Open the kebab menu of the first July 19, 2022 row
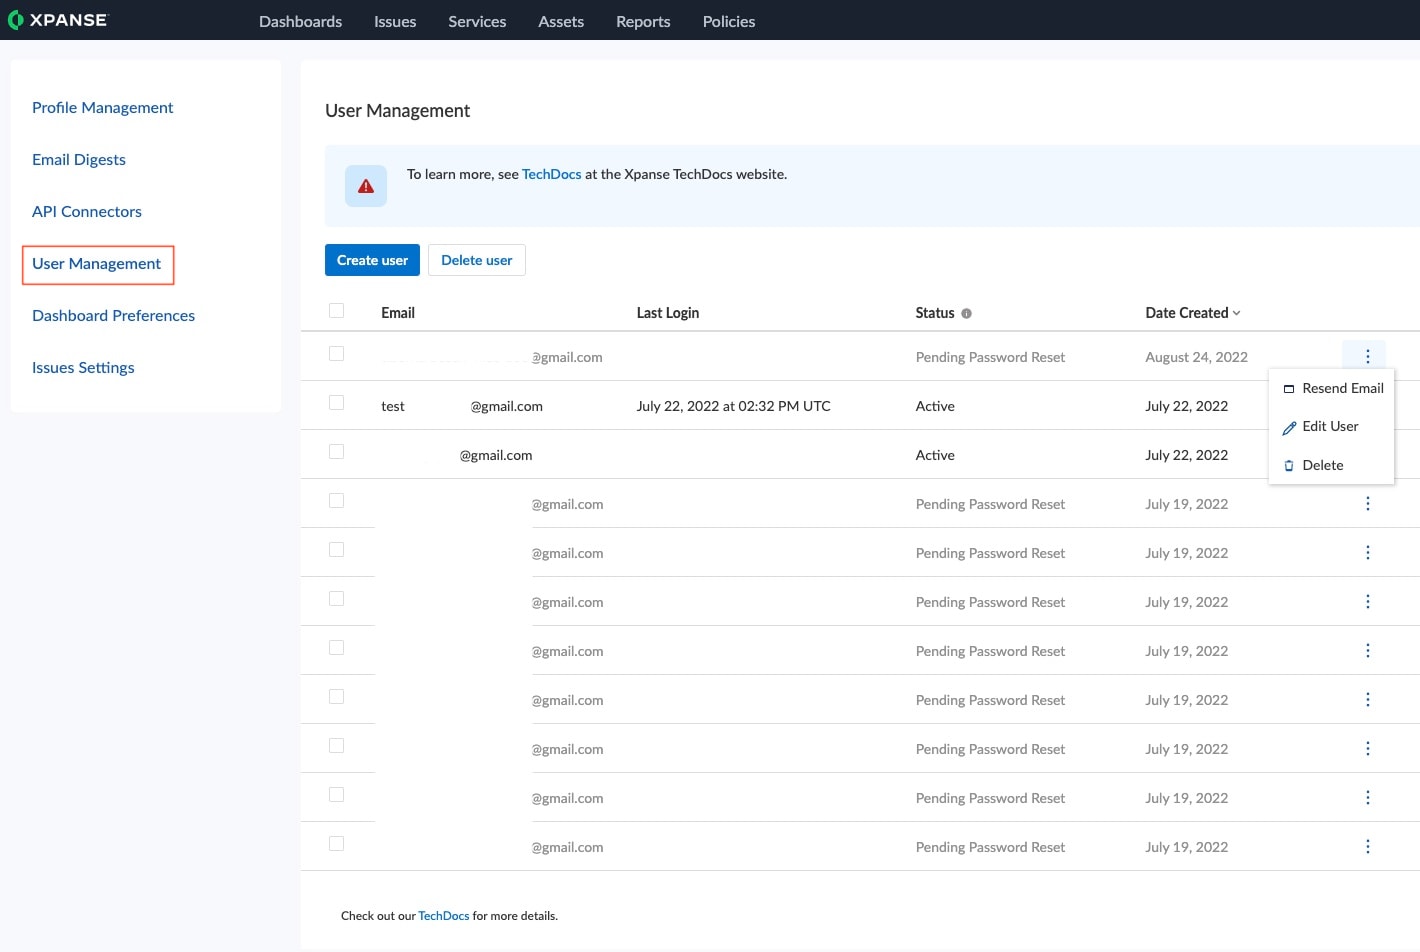The image size is (1420, 952). coord(1367,504)
